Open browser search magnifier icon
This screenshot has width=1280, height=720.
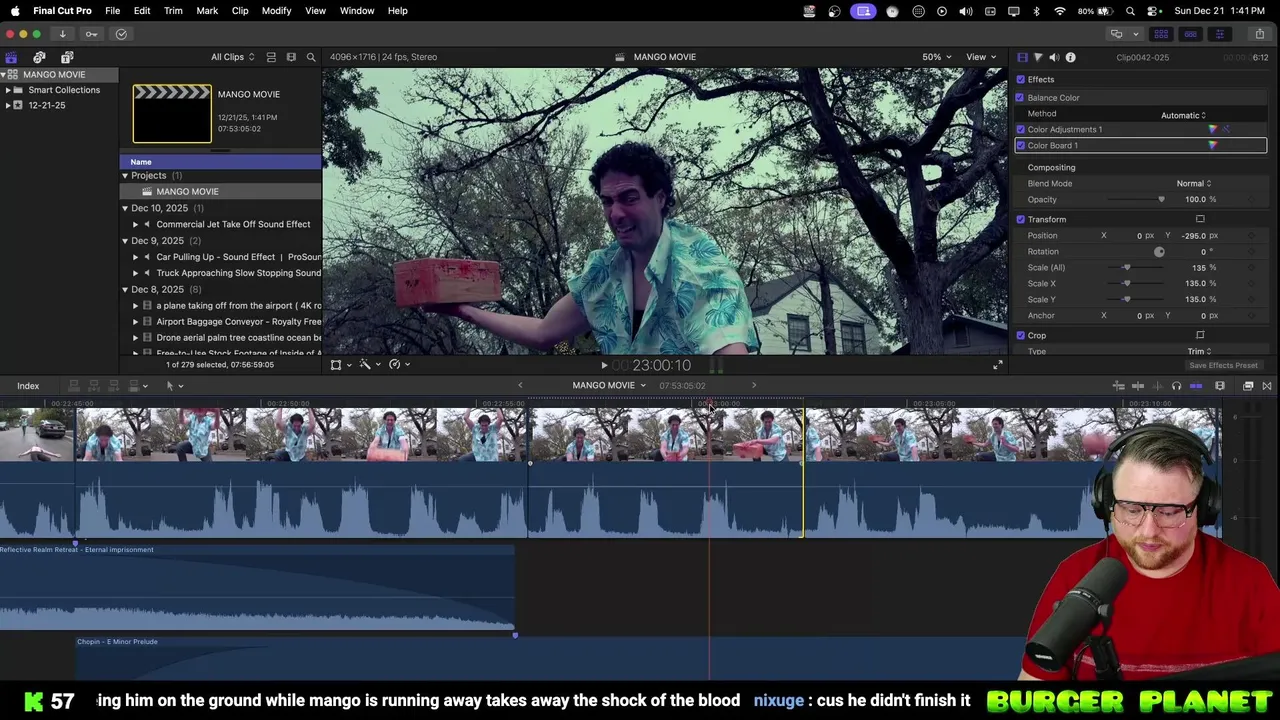coord(311,57)
